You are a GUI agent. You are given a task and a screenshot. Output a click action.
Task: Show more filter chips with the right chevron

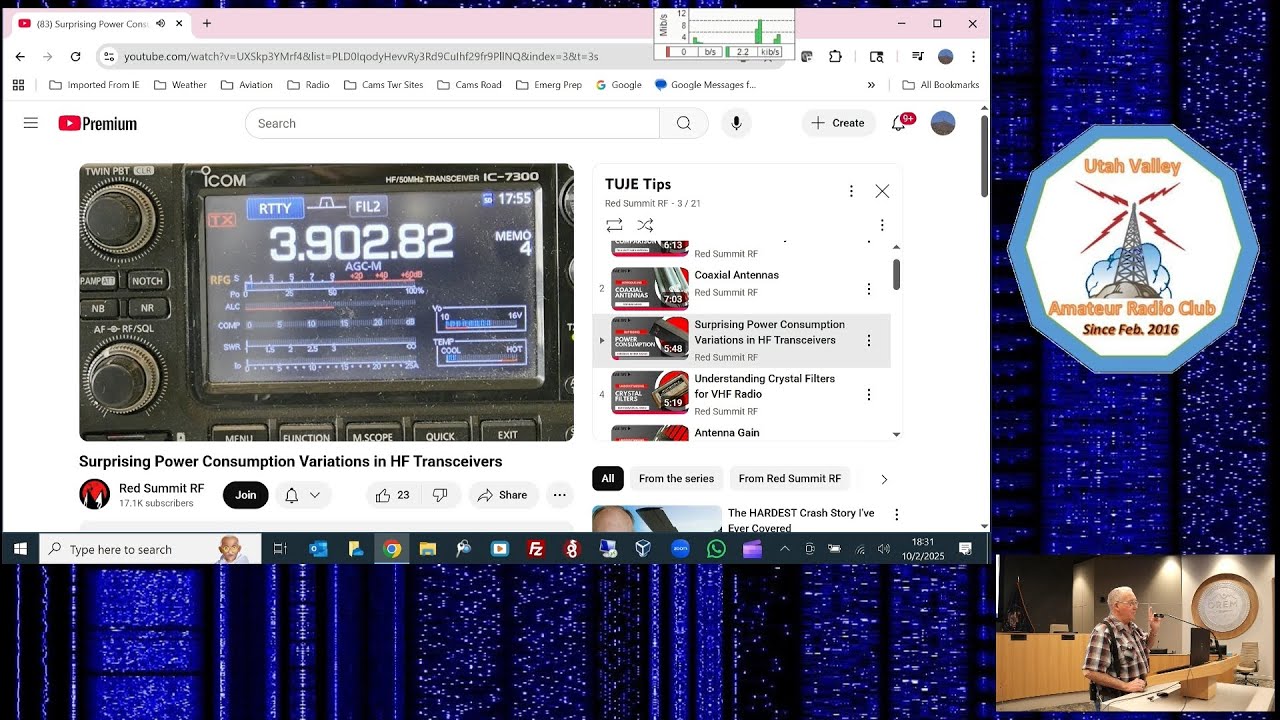point(883,479)
